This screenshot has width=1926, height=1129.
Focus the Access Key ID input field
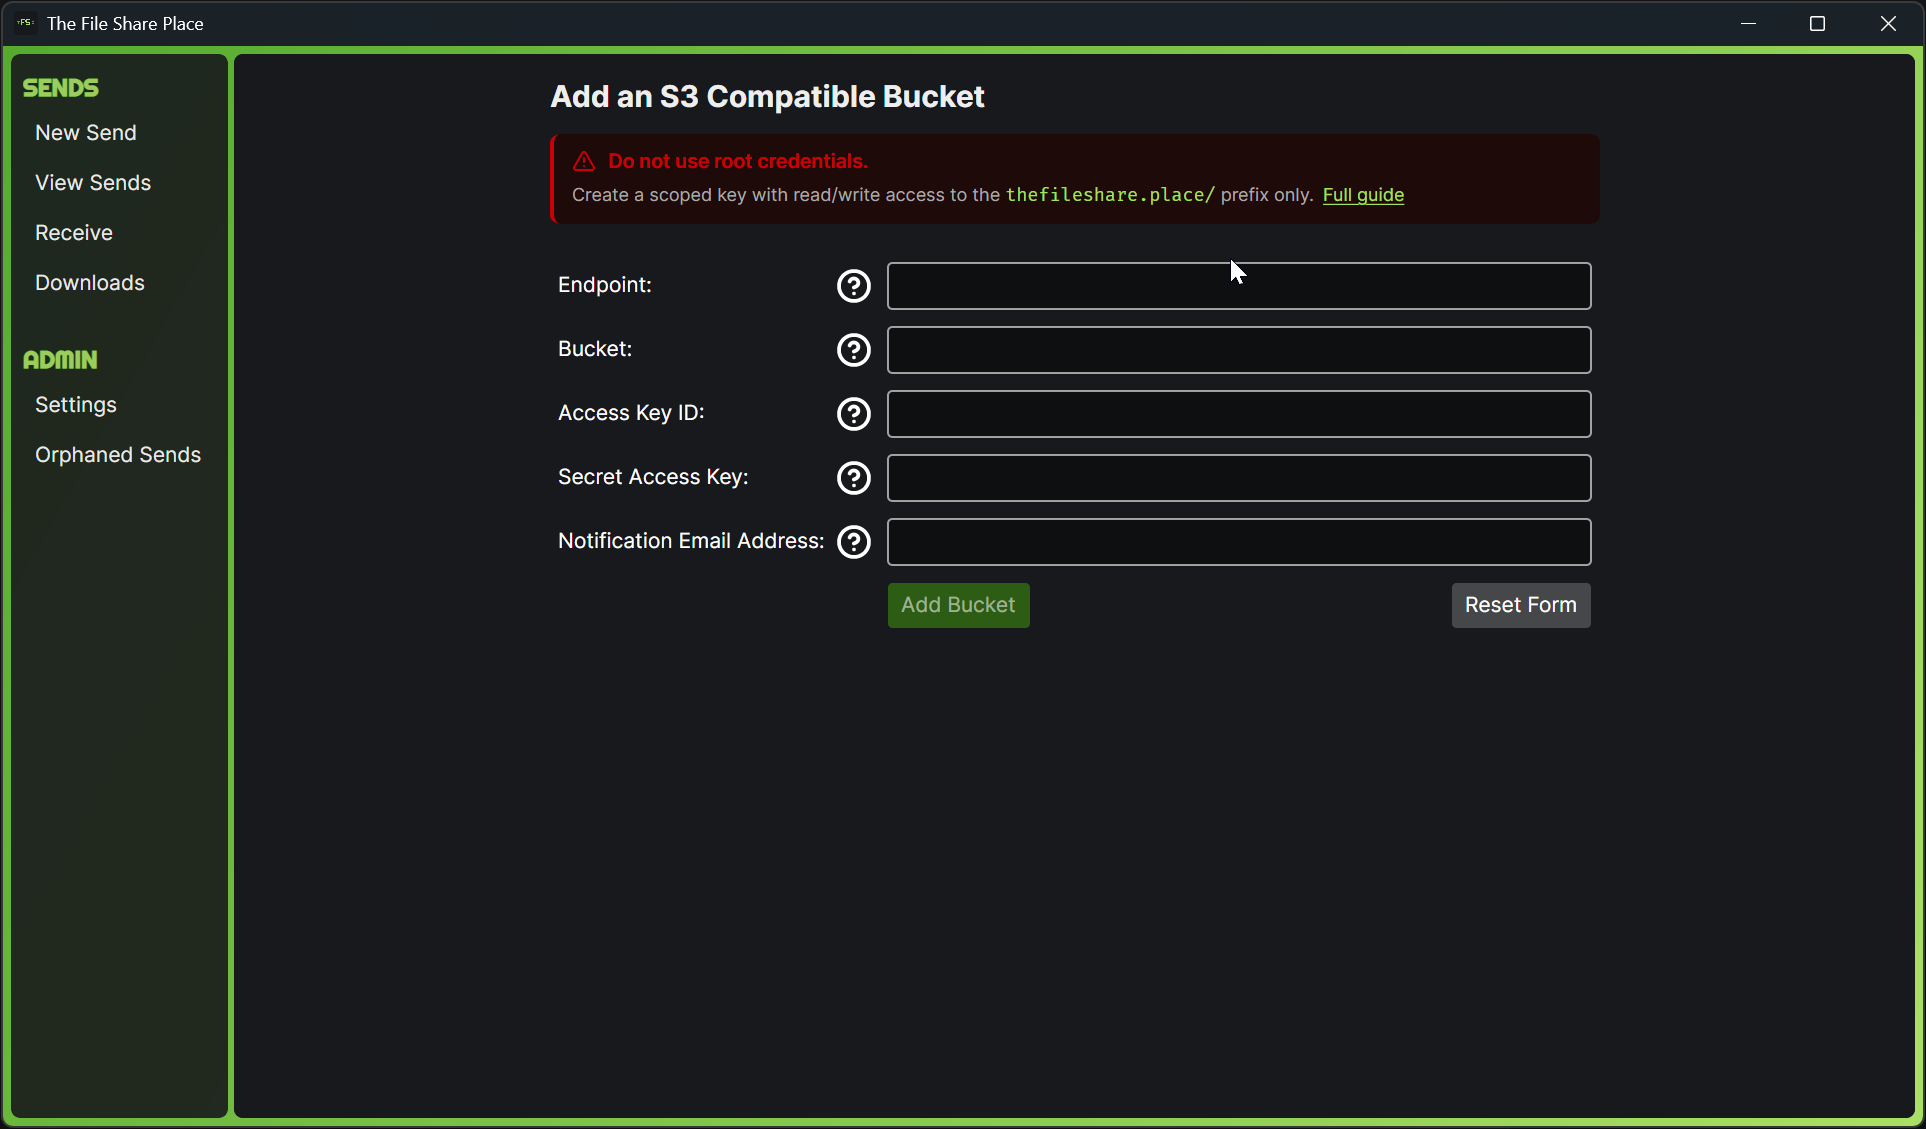(1239, 414)
